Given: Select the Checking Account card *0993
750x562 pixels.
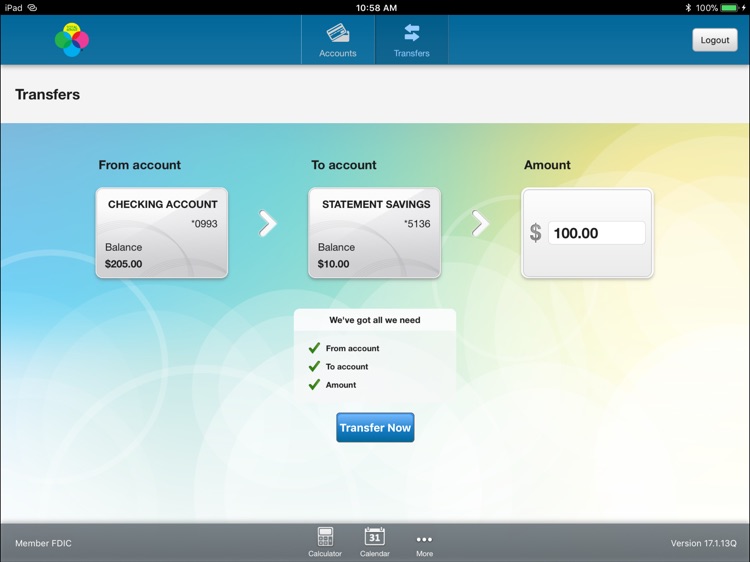Looking at the screenshot, I should [162, 233].
